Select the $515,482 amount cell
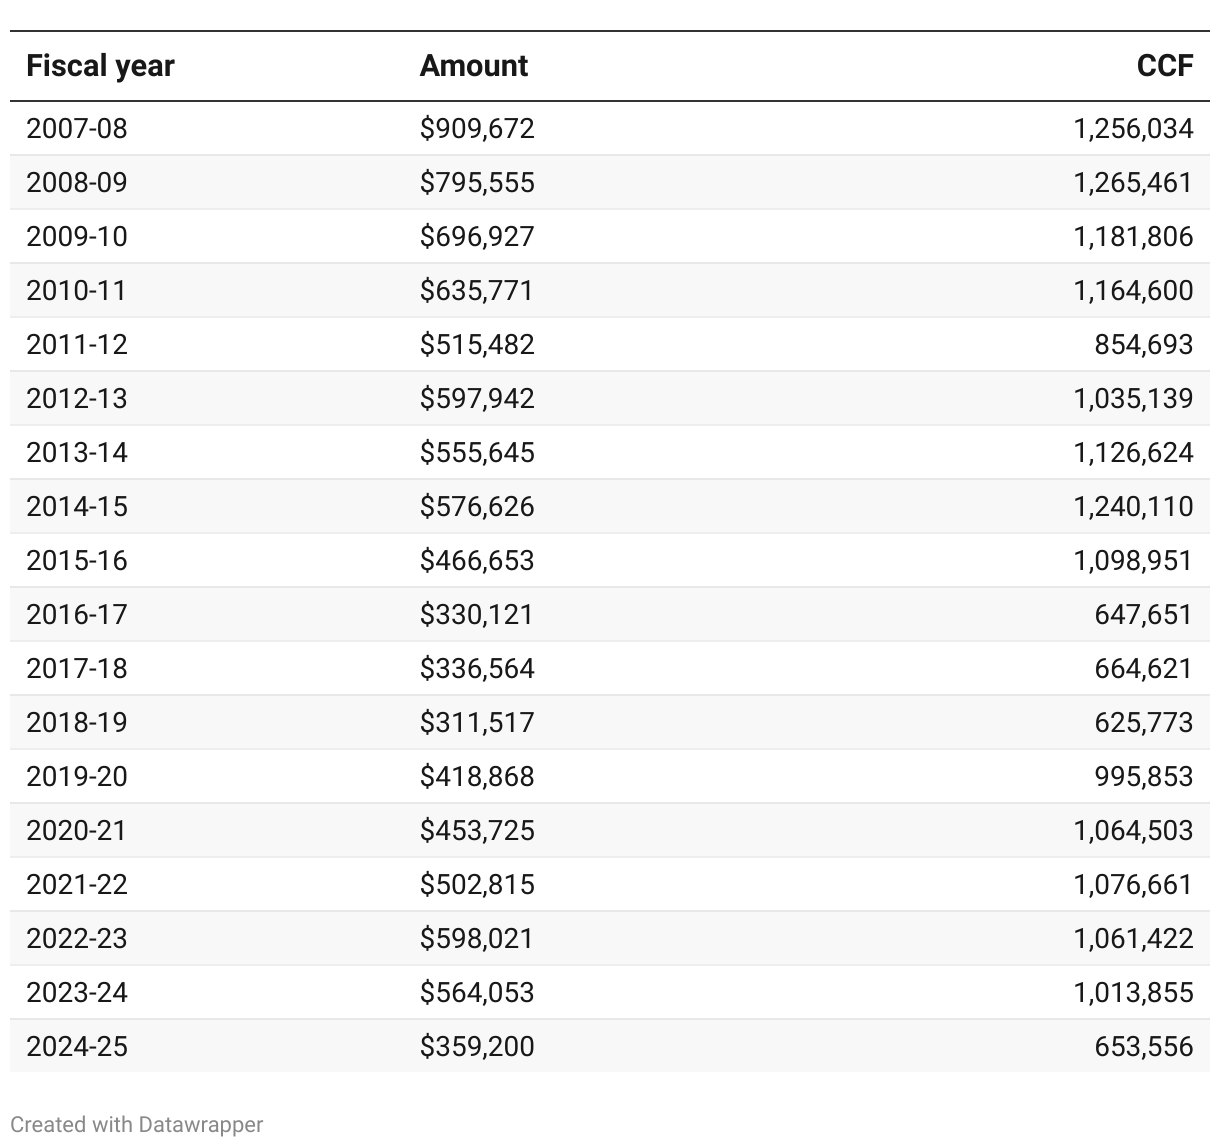1220x1148 pixels. coord(477,344)
